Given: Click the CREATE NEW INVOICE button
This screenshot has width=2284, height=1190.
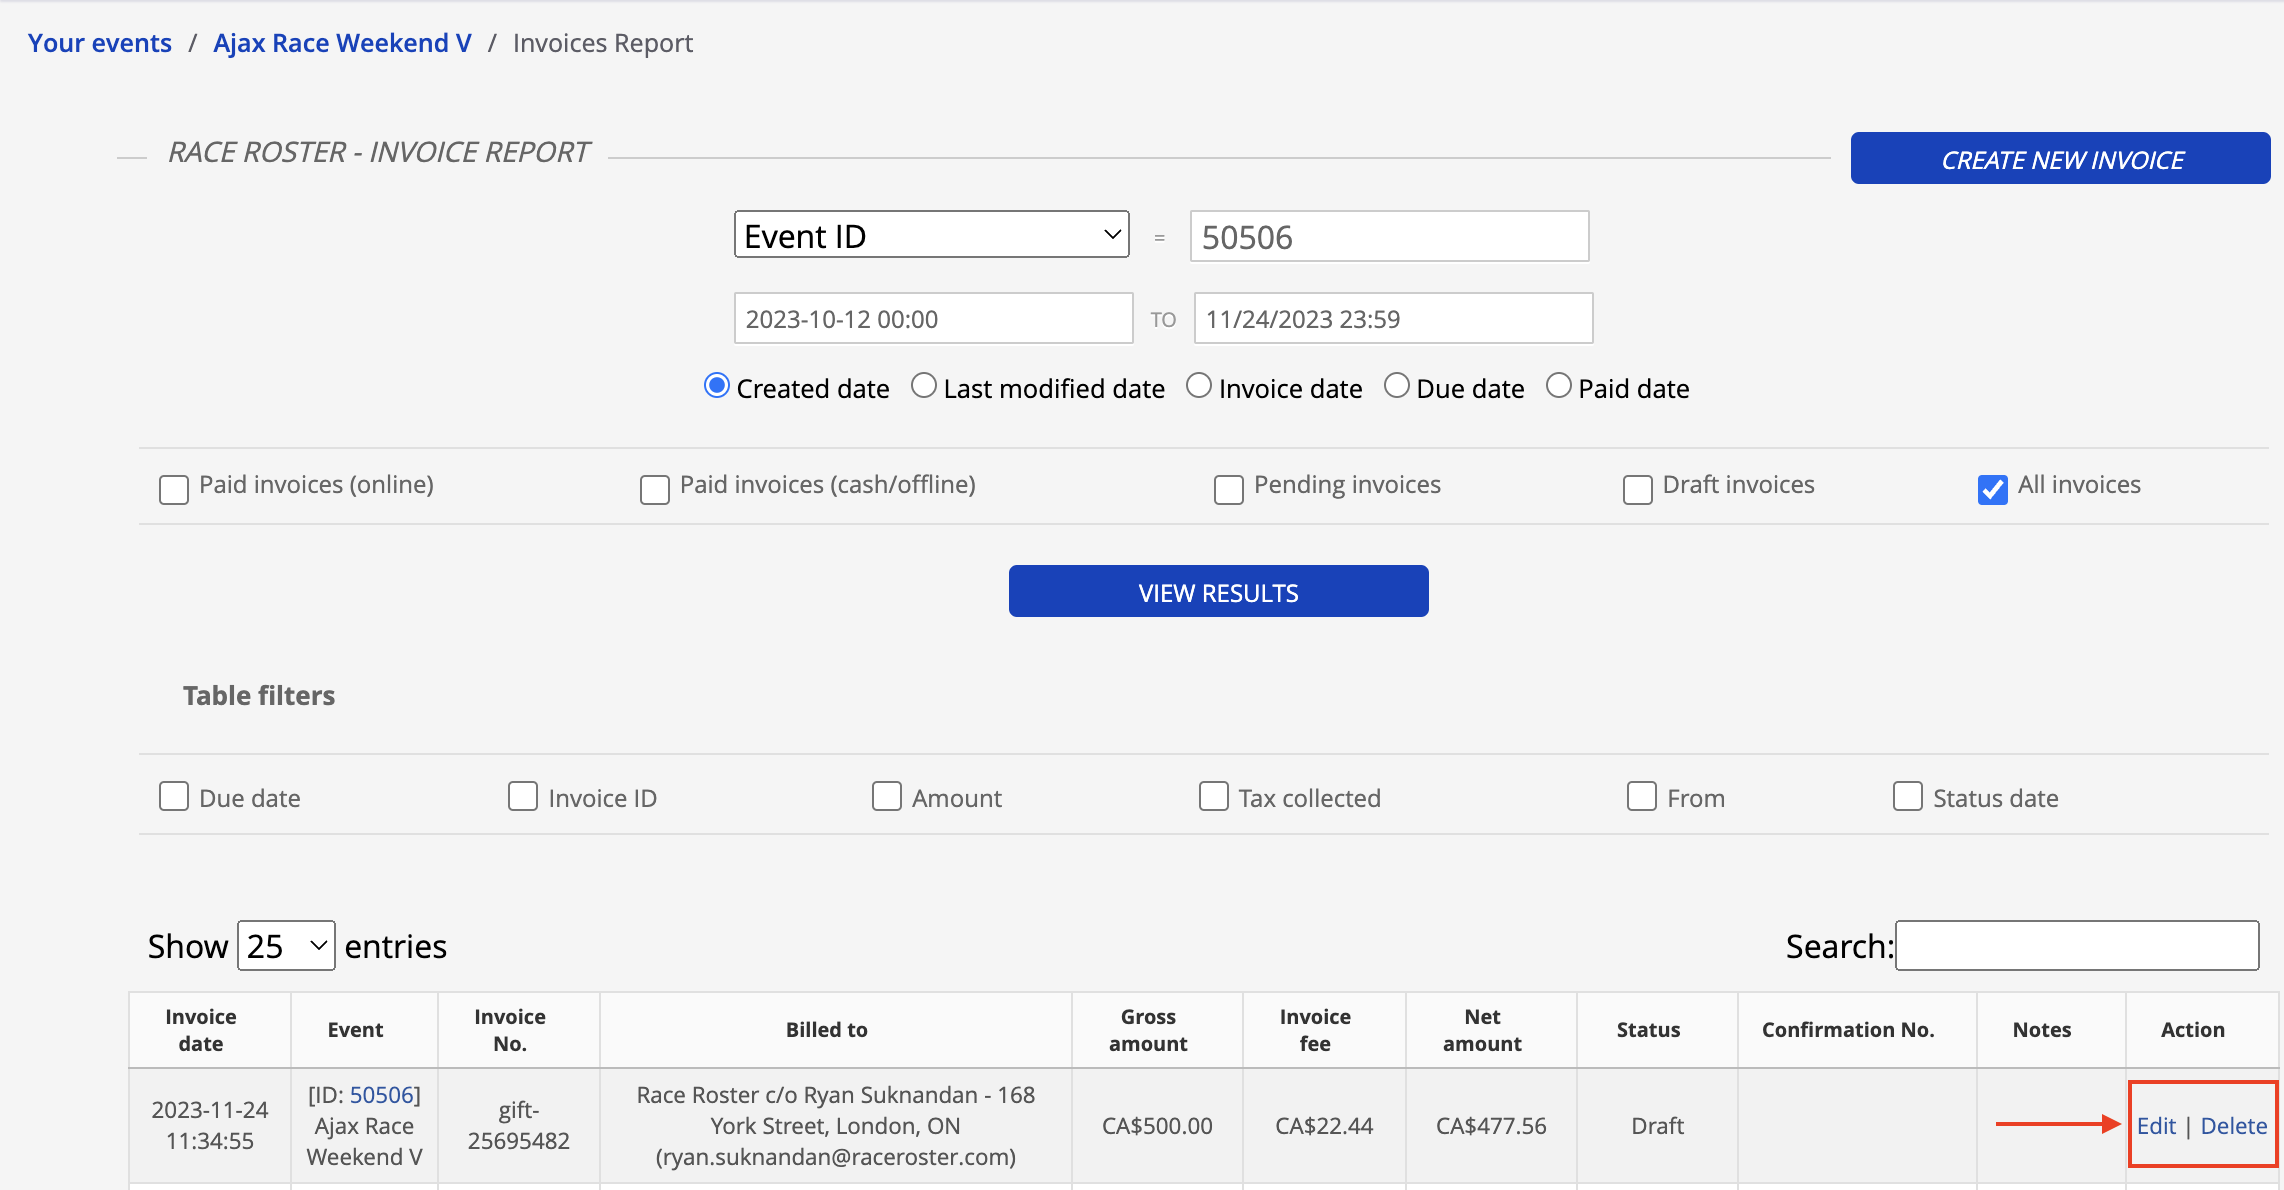Looking at the screenshot, I should coord(2060,157).
